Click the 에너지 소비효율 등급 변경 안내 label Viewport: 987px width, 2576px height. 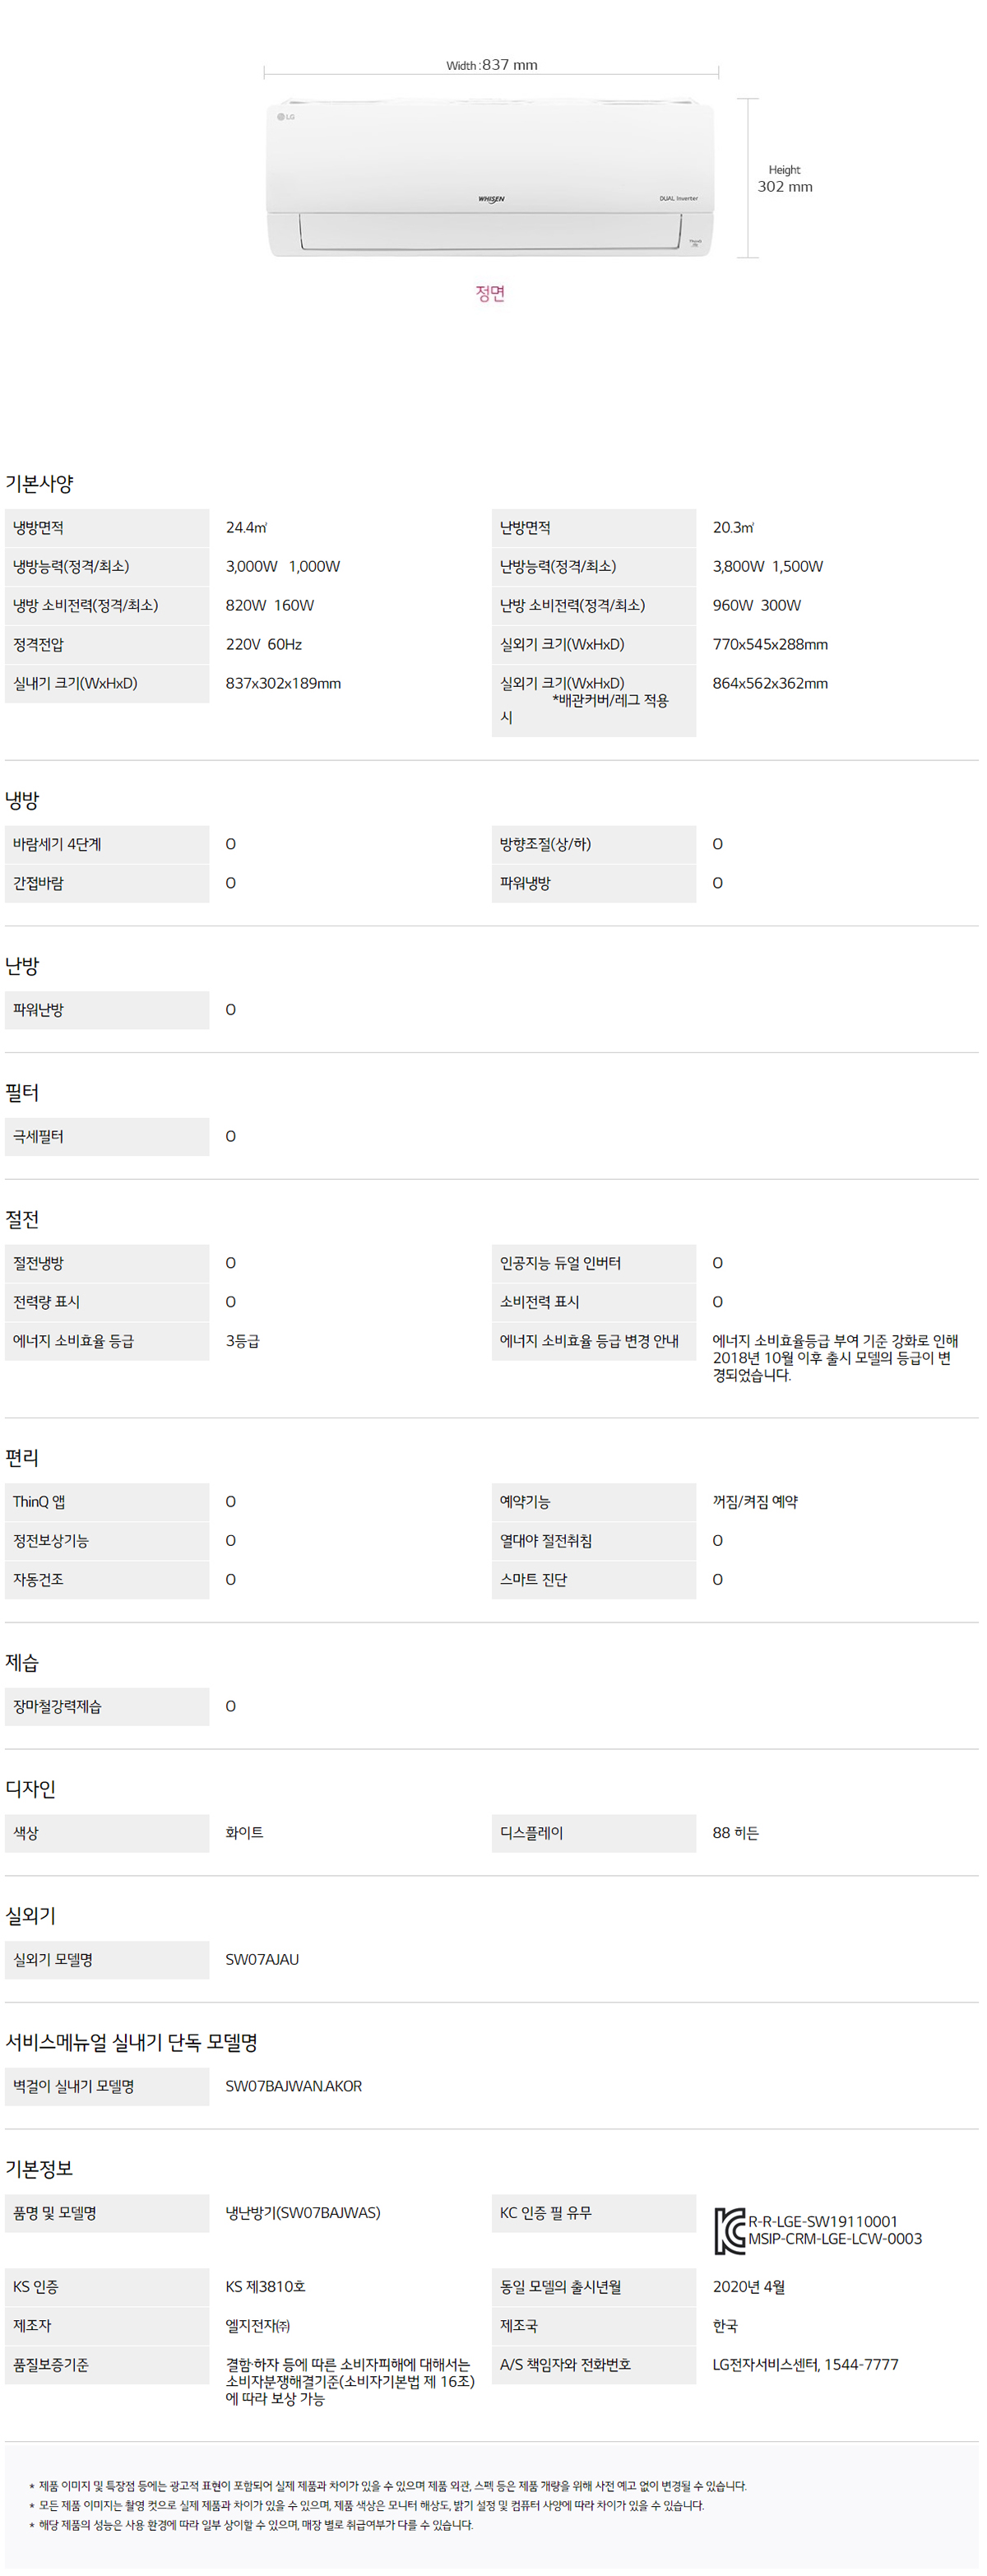pyautogui.click(x=589, y=1341)
